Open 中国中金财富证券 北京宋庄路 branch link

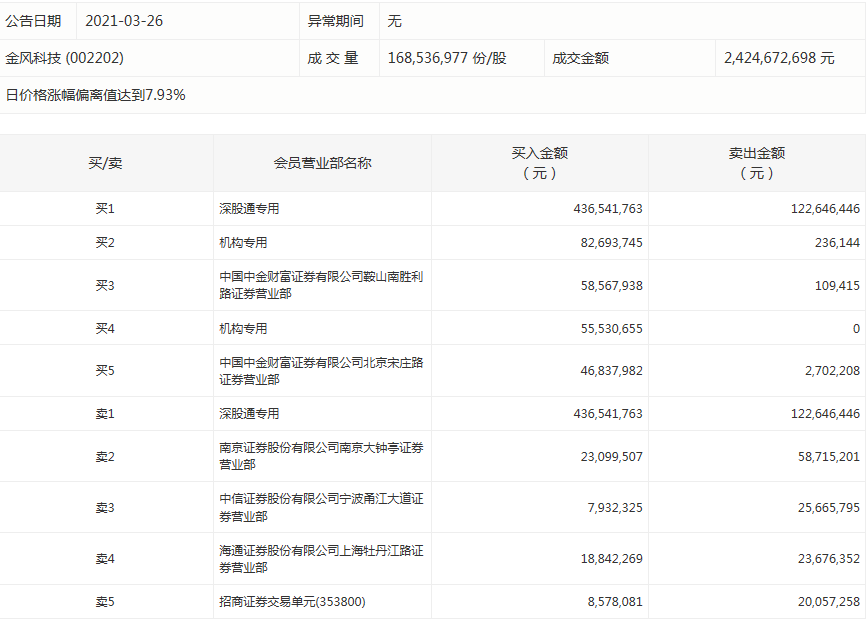(321, 370)
